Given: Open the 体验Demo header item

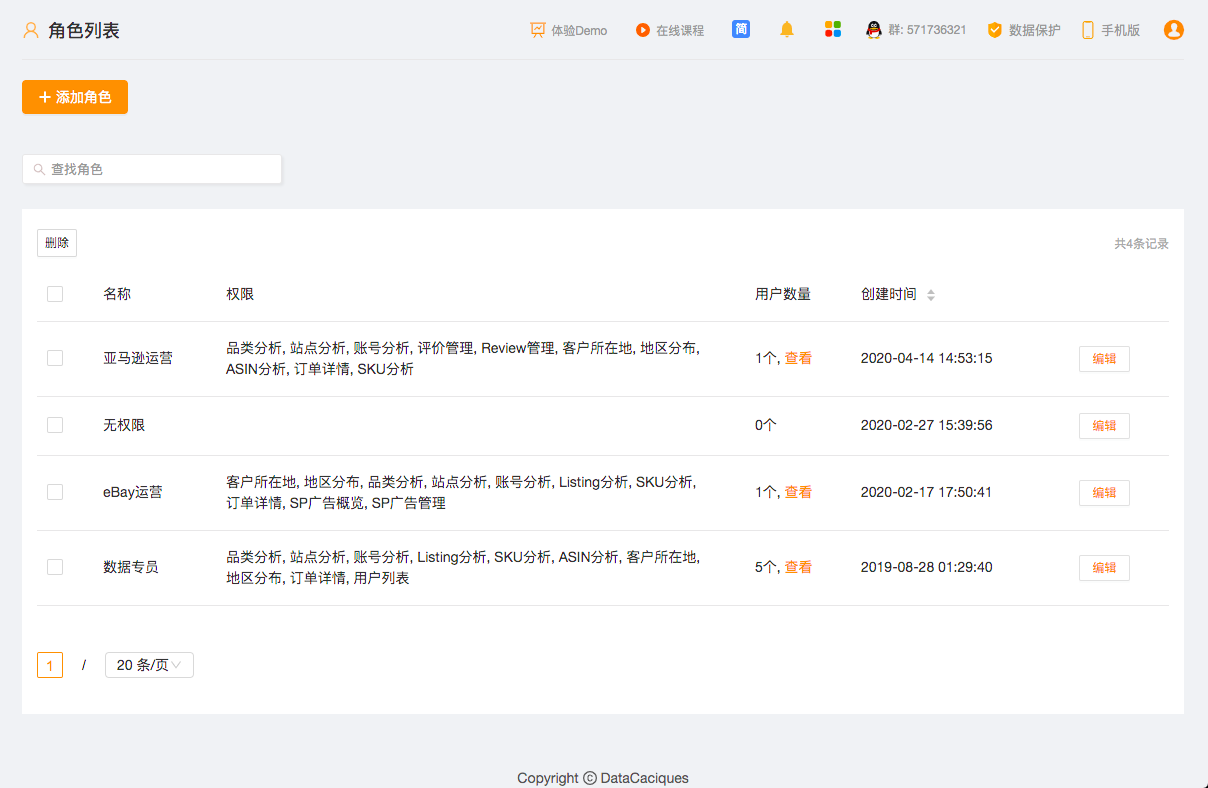Looking at the screenshot, I should click(x=568, y=30).
